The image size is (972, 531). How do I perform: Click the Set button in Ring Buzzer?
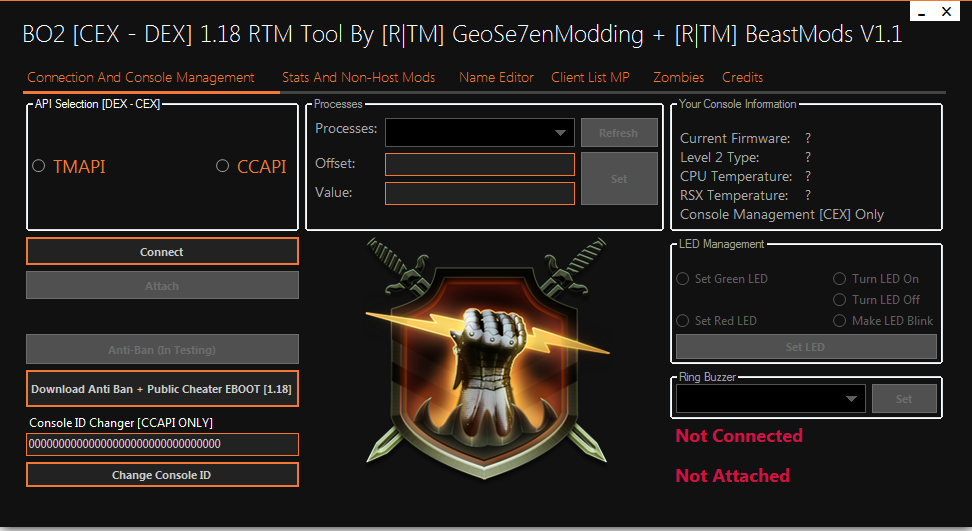[x=904, y=399]
